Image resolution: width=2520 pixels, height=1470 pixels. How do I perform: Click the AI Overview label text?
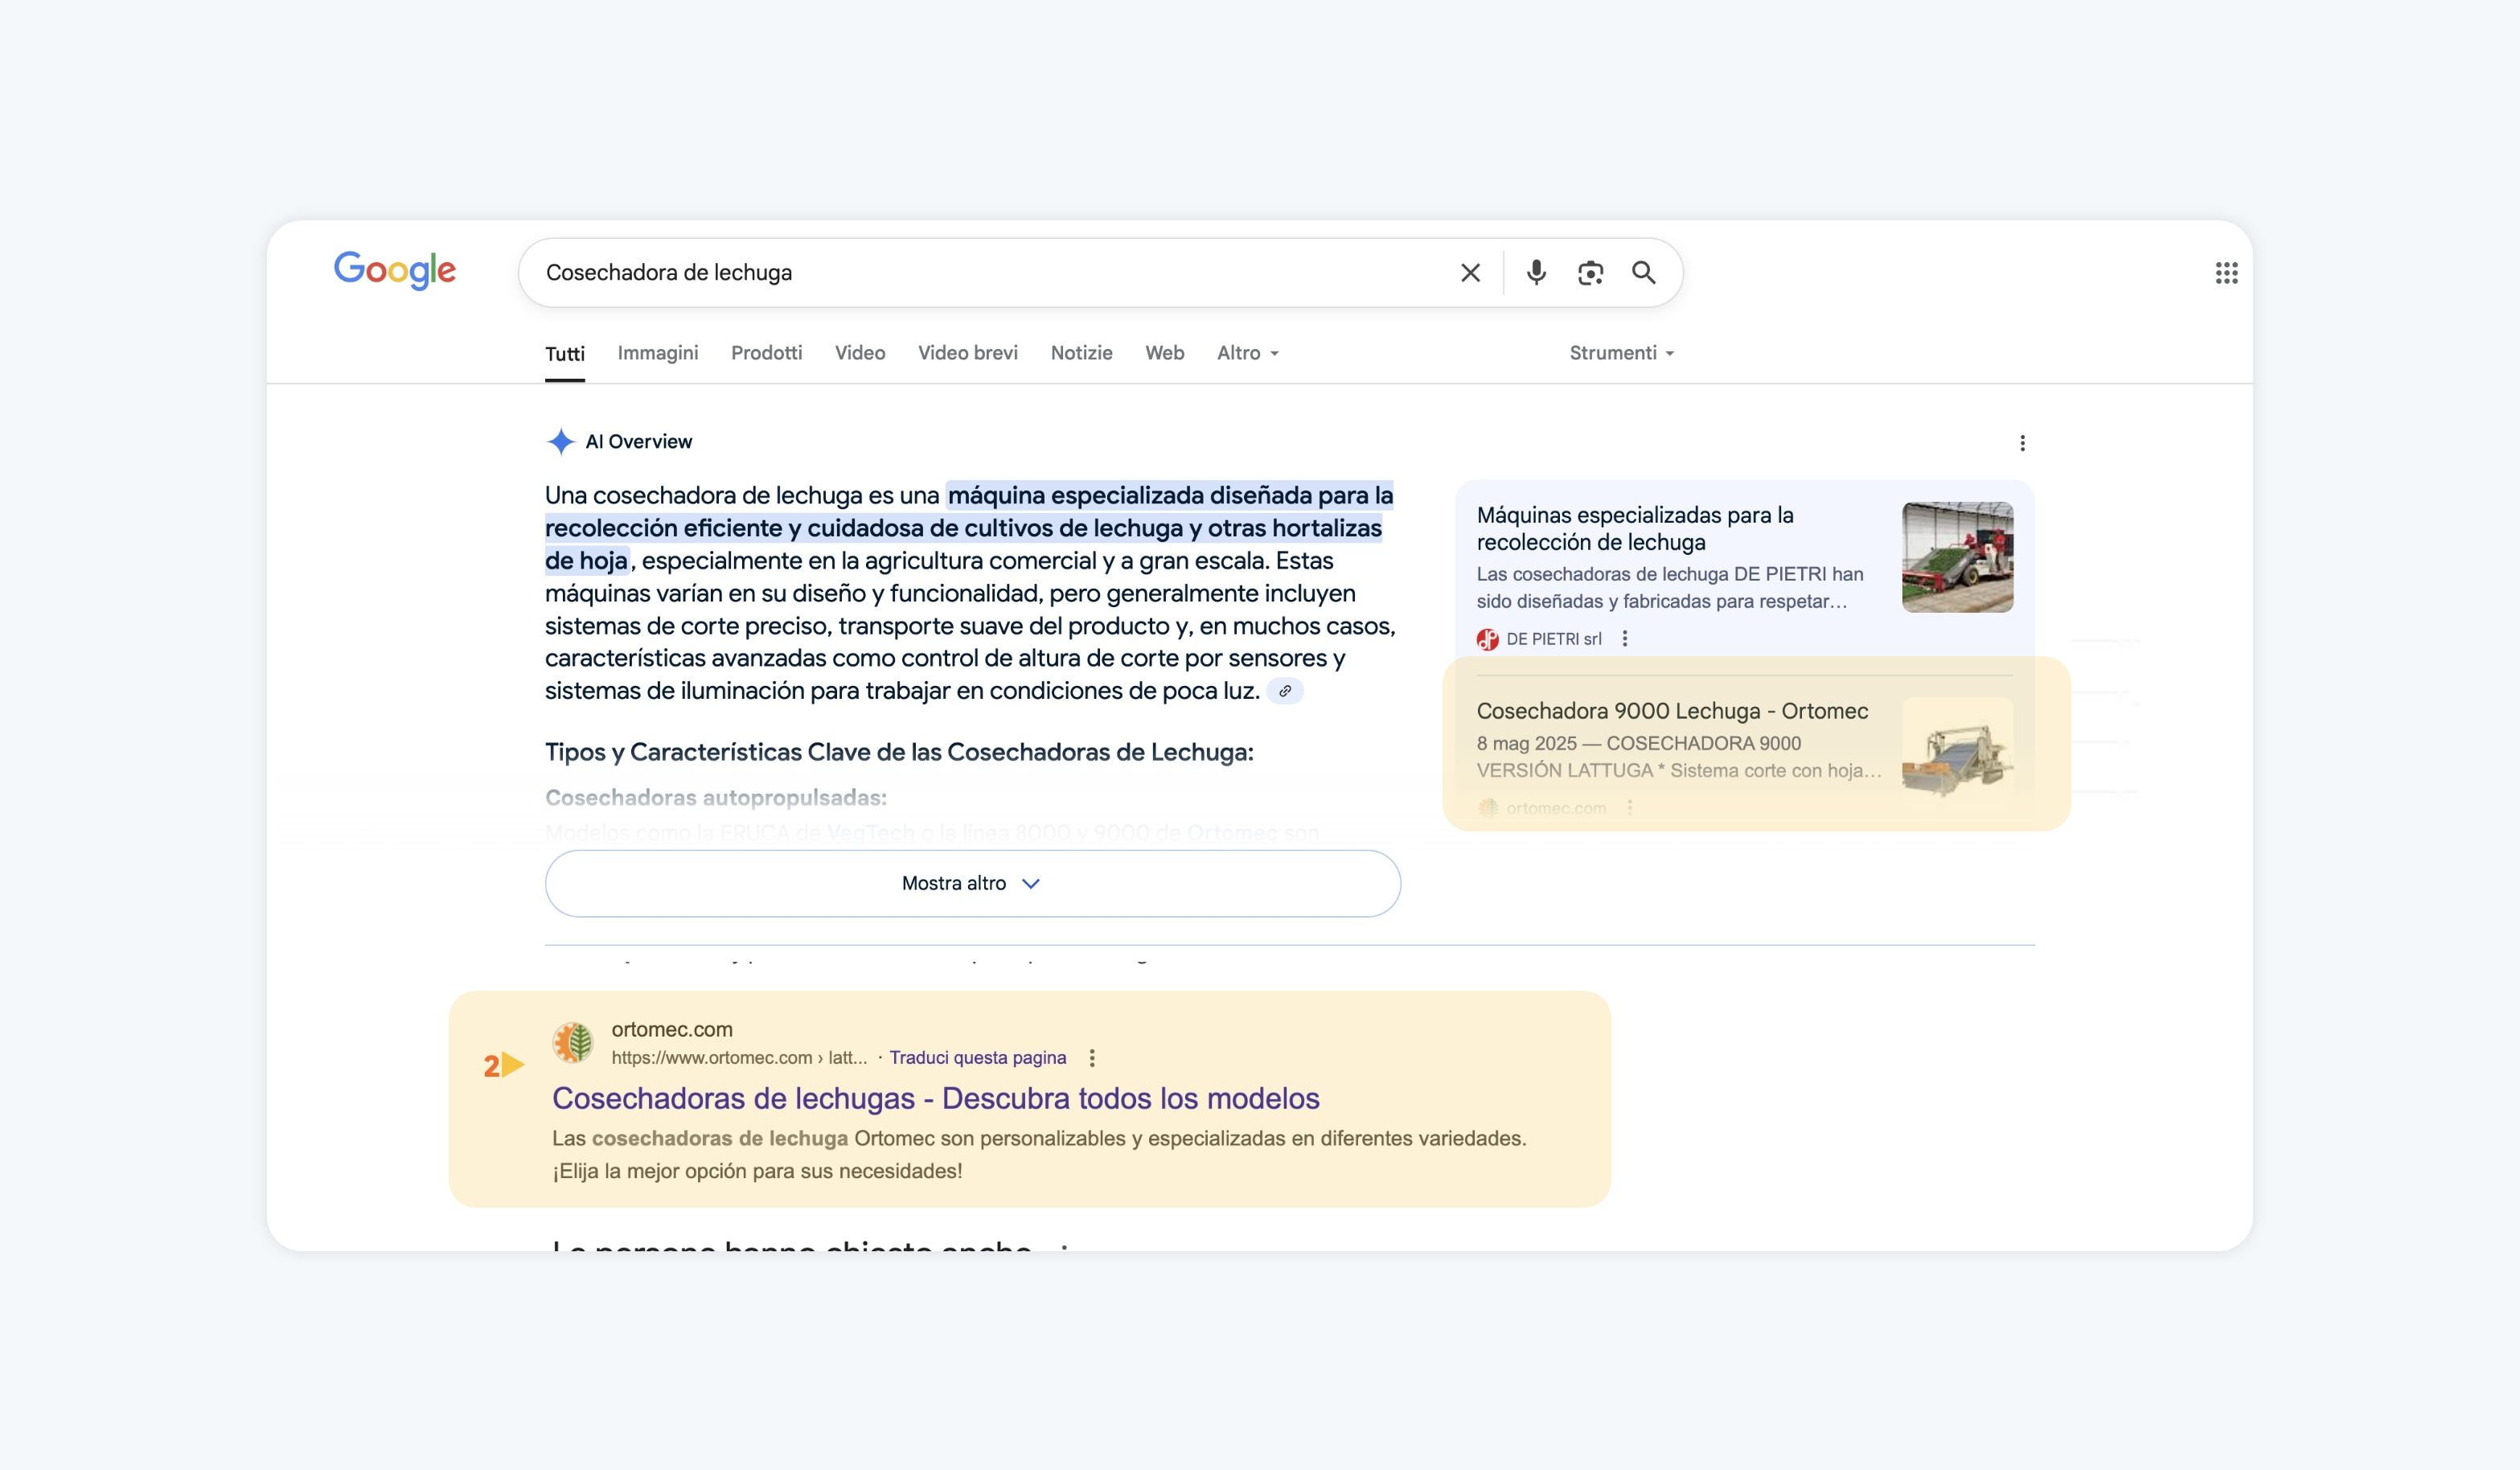click(639, 441)
